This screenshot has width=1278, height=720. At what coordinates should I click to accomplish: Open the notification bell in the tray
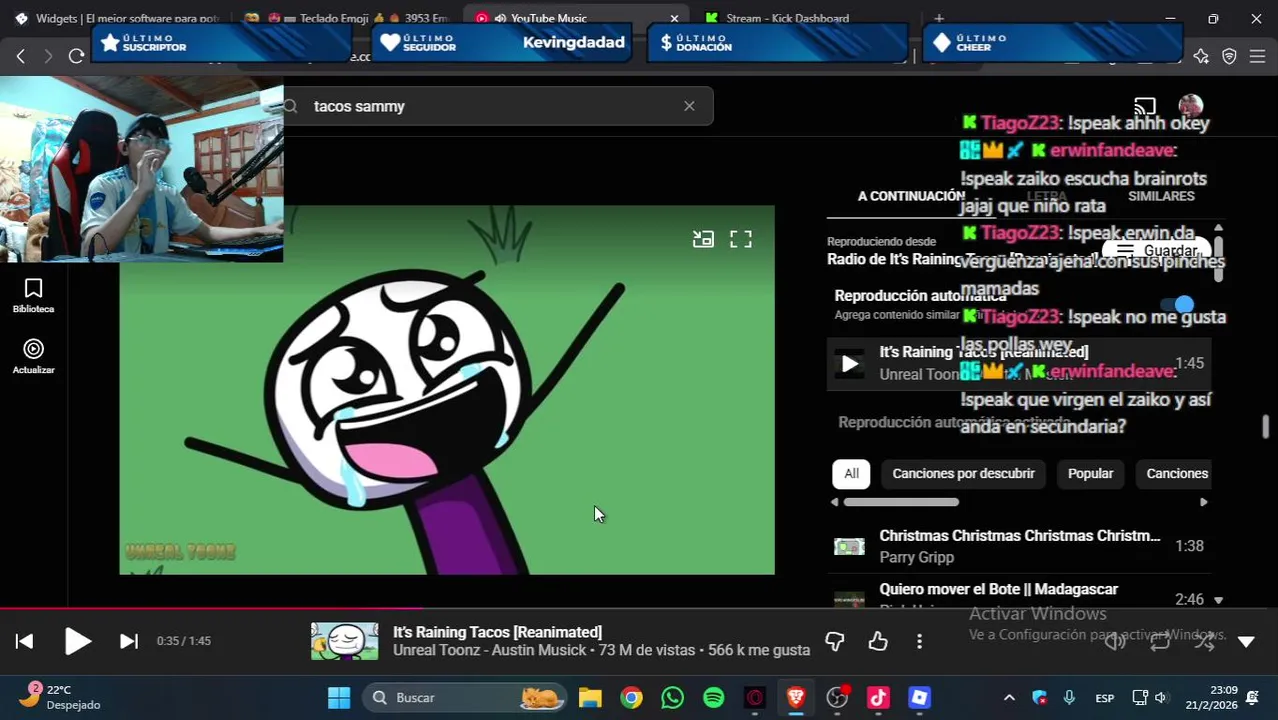1252,698
